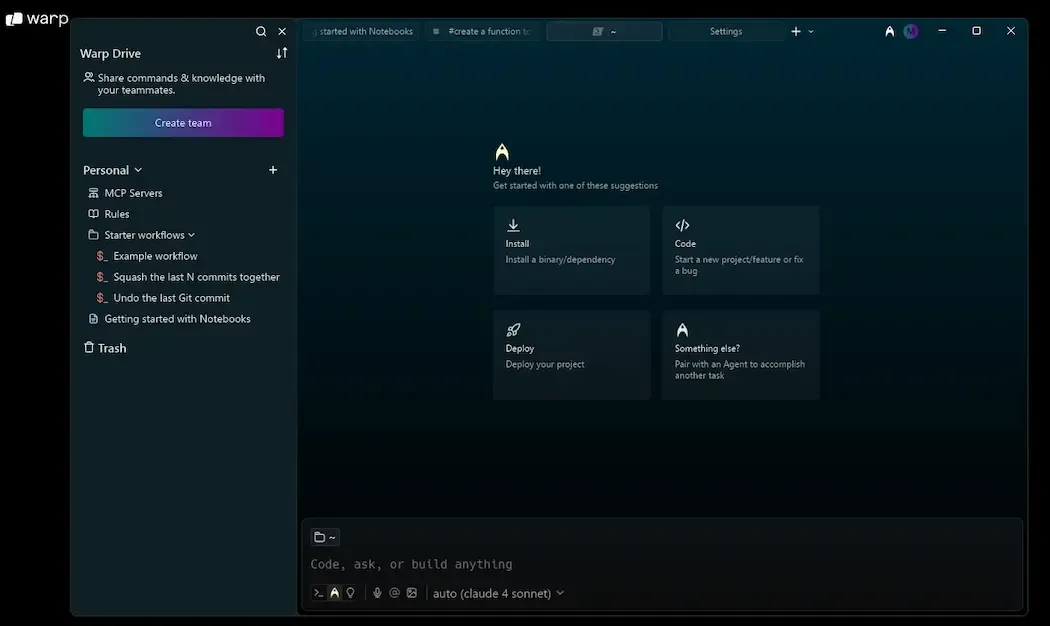Click the current directory '~' chip

(325, 537)
